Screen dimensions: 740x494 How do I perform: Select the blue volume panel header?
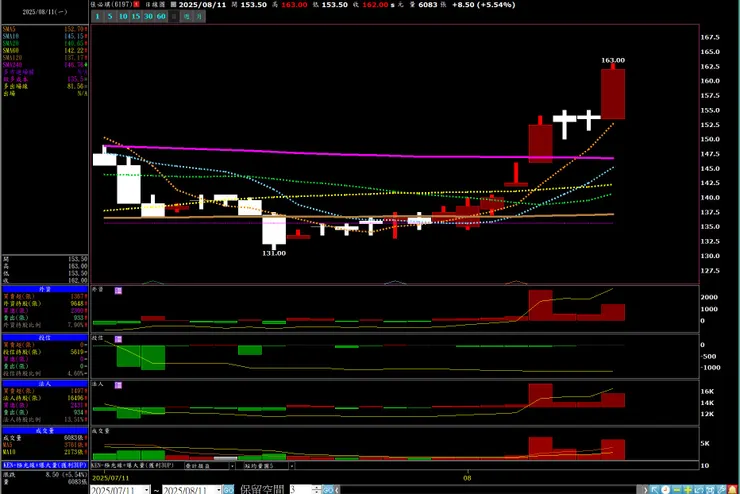[45, 430]
